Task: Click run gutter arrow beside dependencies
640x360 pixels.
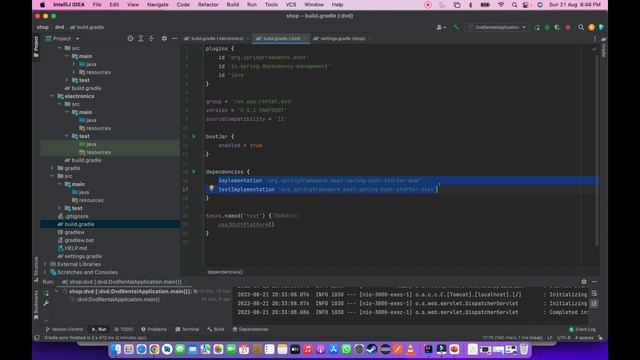Action: click(x=194, y=171)
